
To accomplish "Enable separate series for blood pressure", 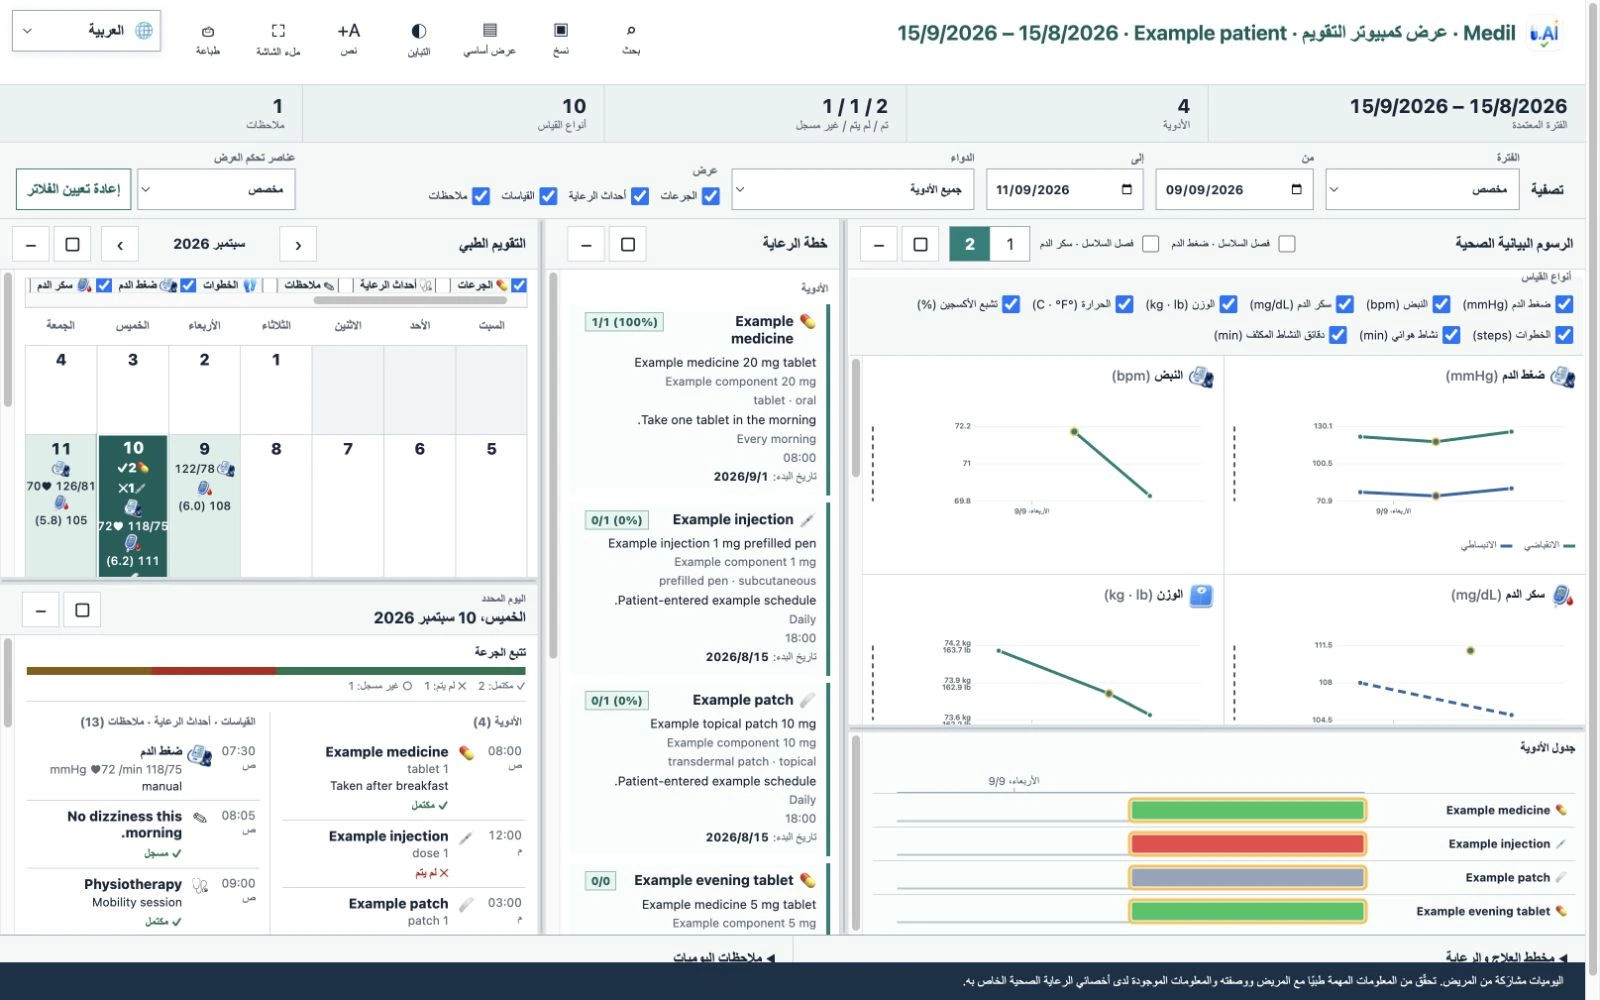I will coord(1287,243).
